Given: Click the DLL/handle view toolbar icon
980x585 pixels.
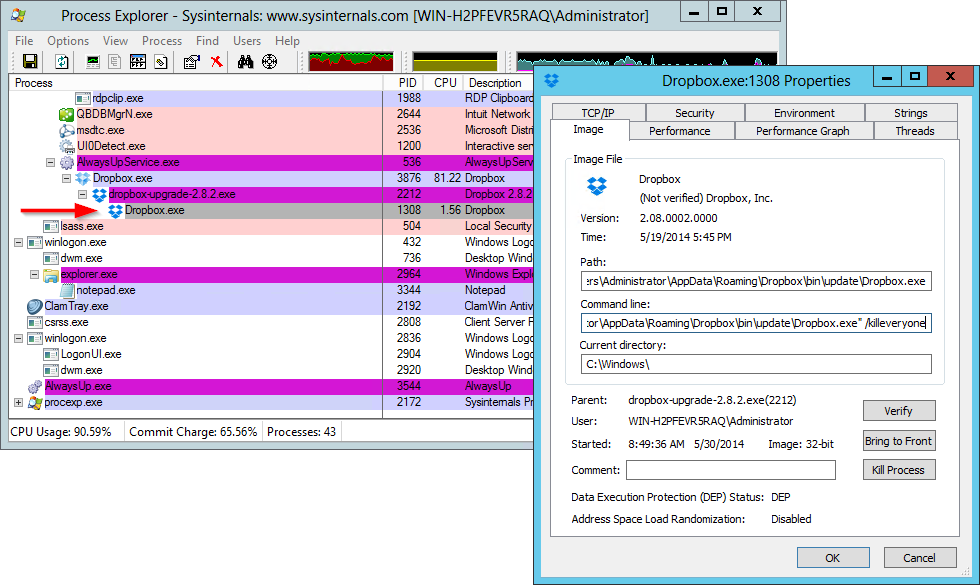Looking at the screenshot, I should [x=161, y=61].
